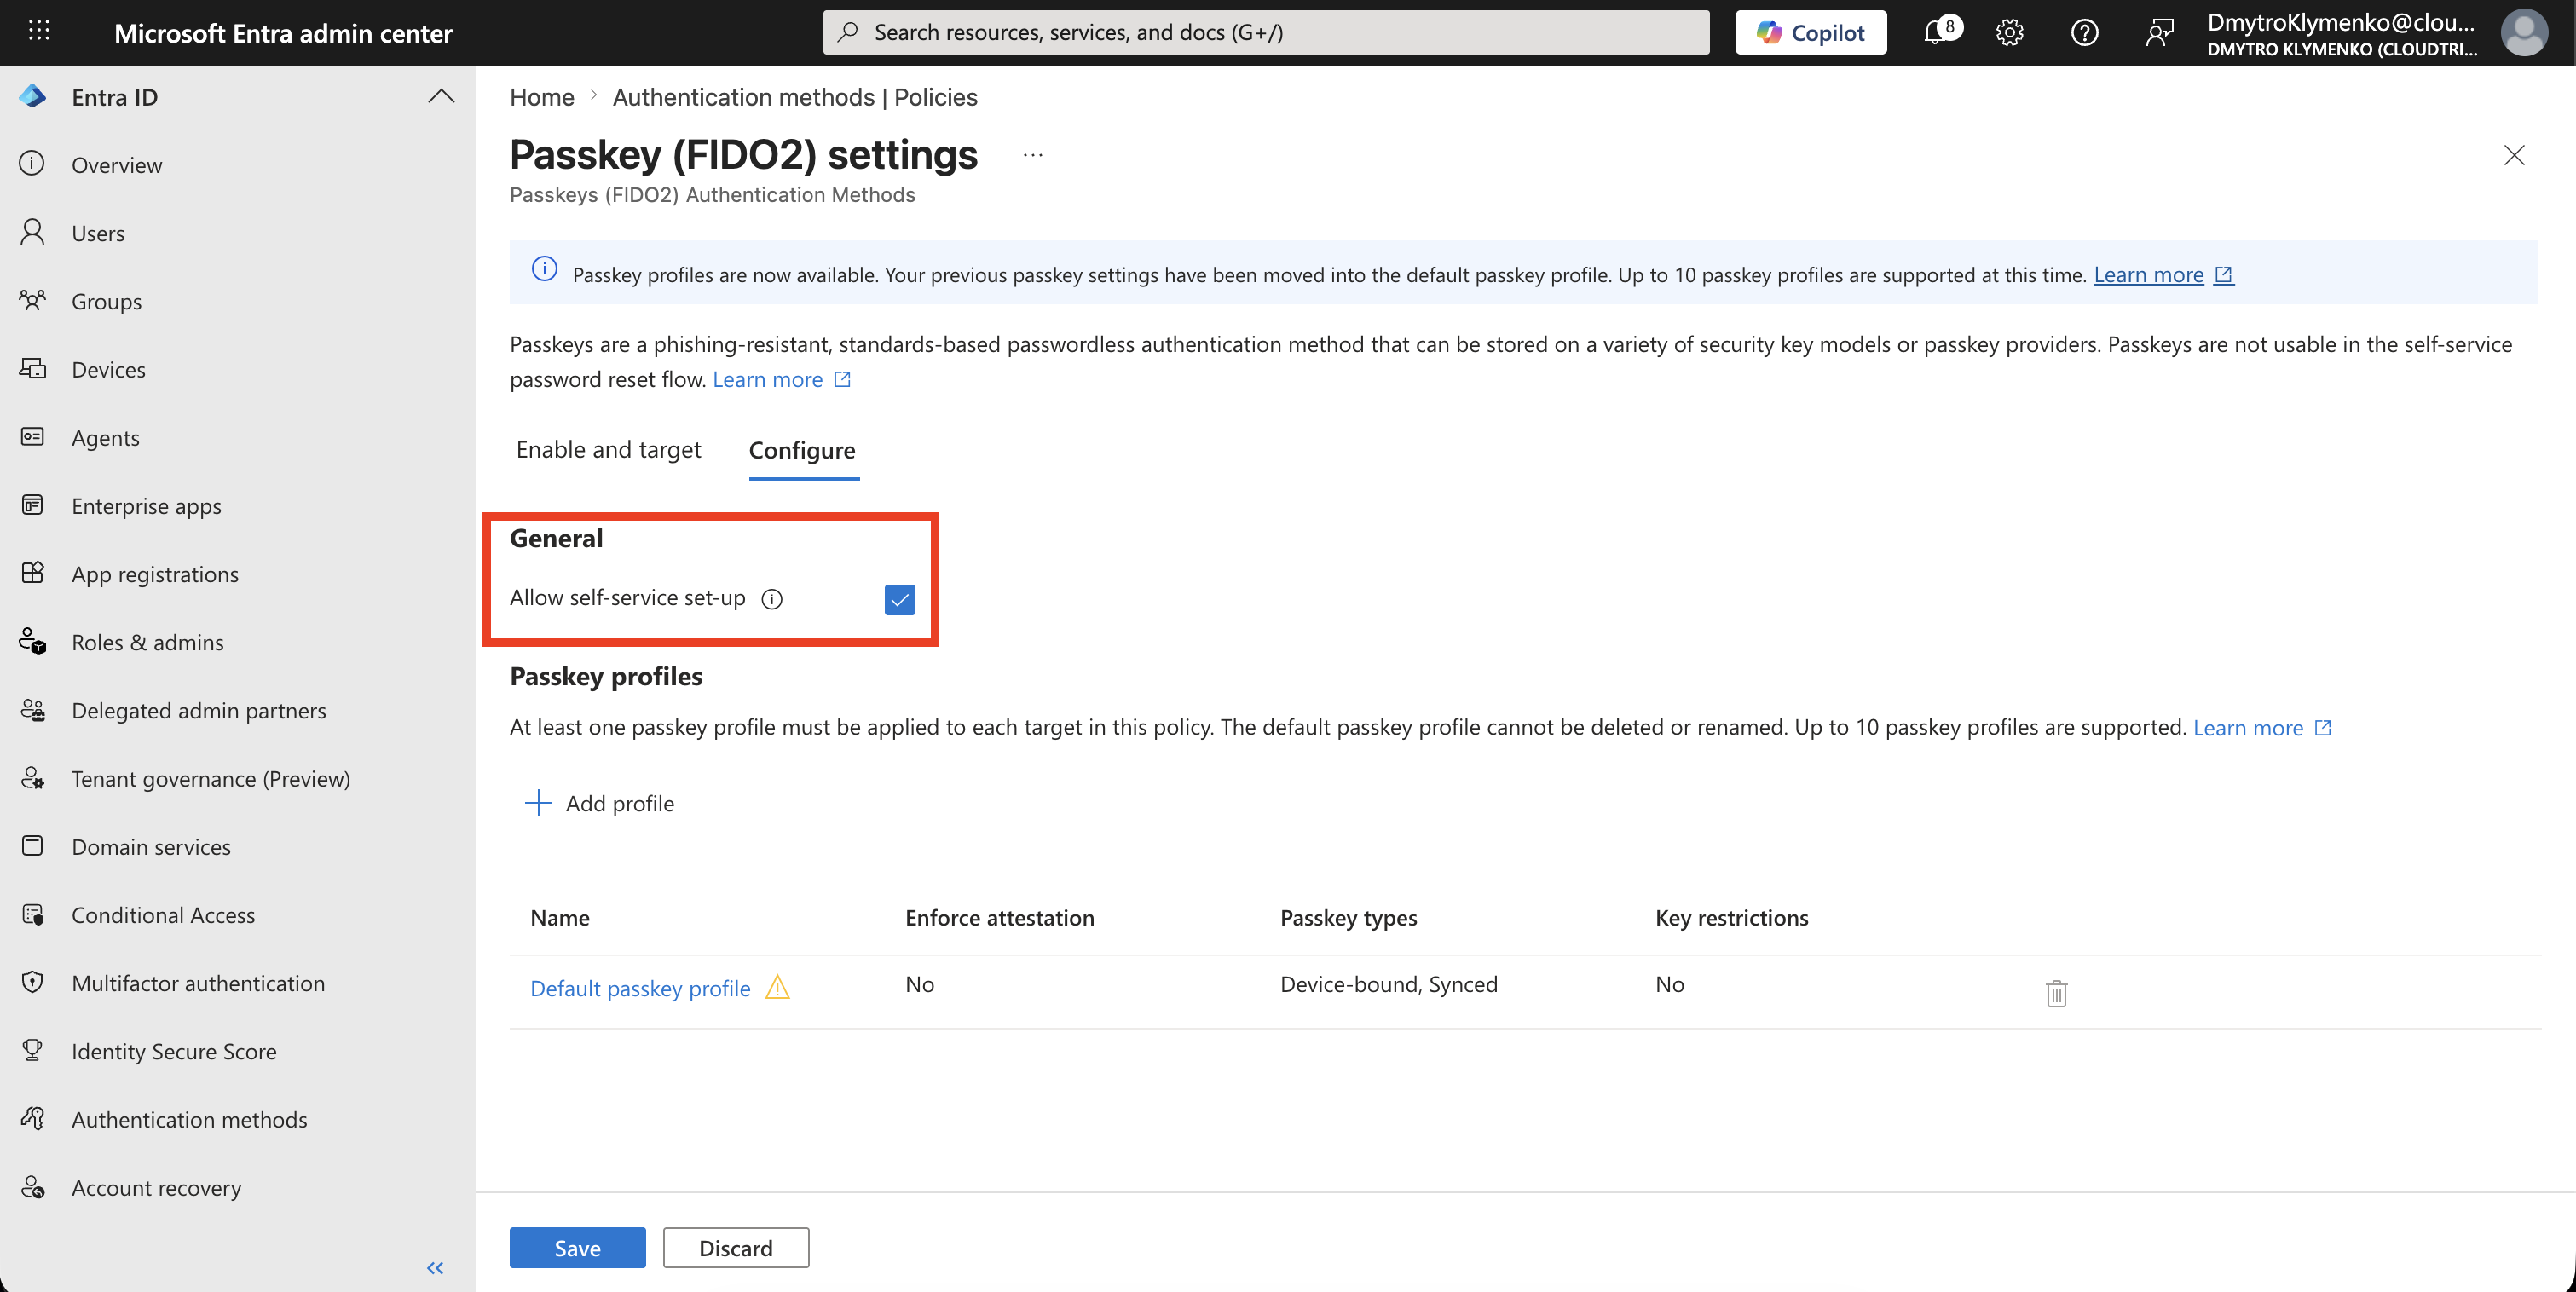Click the Roles & admins icon
Screen dimensions: 2576x1292
point(32,641)
